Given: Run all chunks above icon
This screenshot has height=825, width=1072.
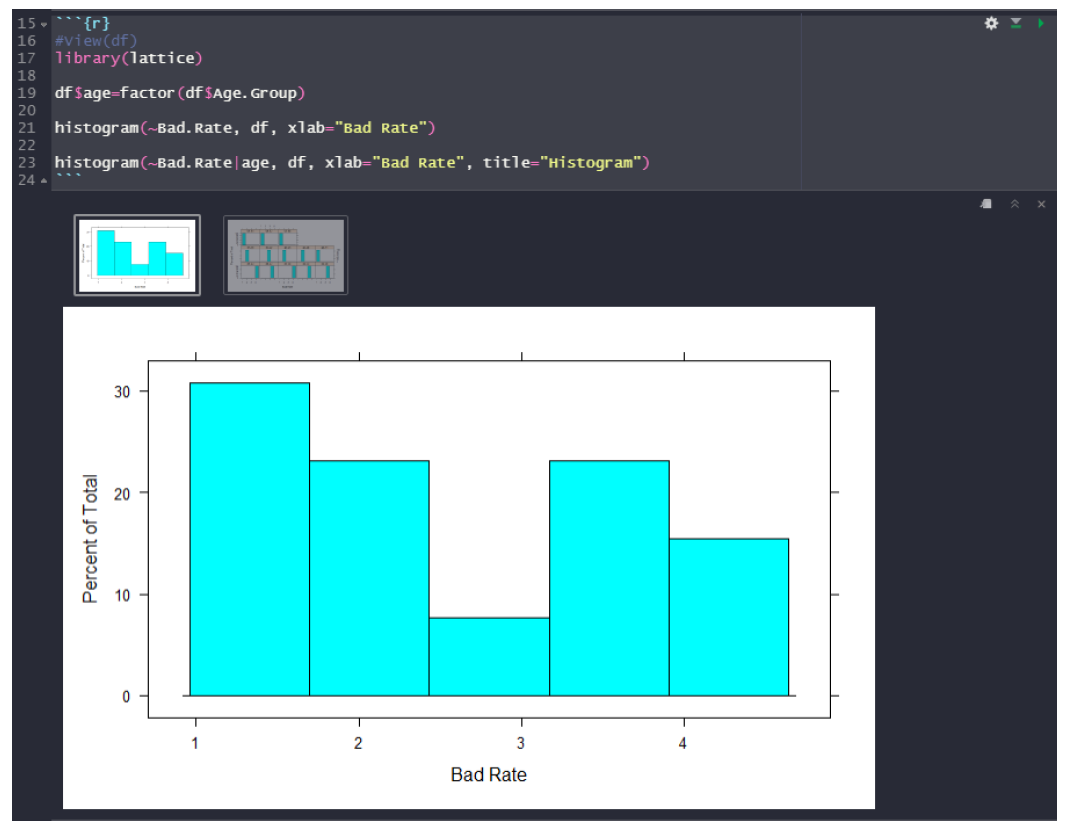Looking at the screenshot, I should (1016, 23).
